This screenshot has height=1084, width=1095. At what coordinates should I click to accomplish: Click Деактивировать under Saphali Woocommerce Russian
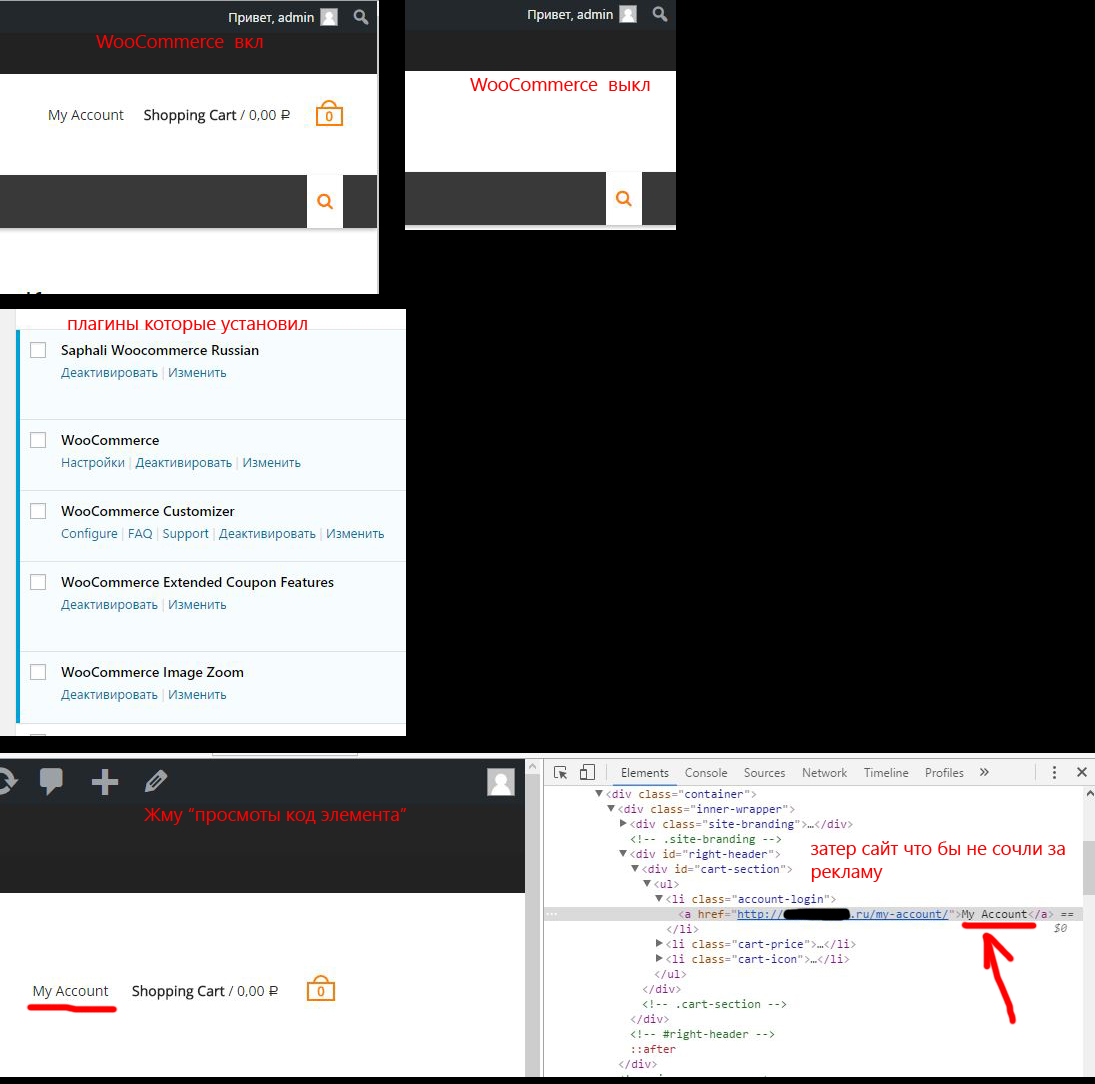[x=109, y=373]
